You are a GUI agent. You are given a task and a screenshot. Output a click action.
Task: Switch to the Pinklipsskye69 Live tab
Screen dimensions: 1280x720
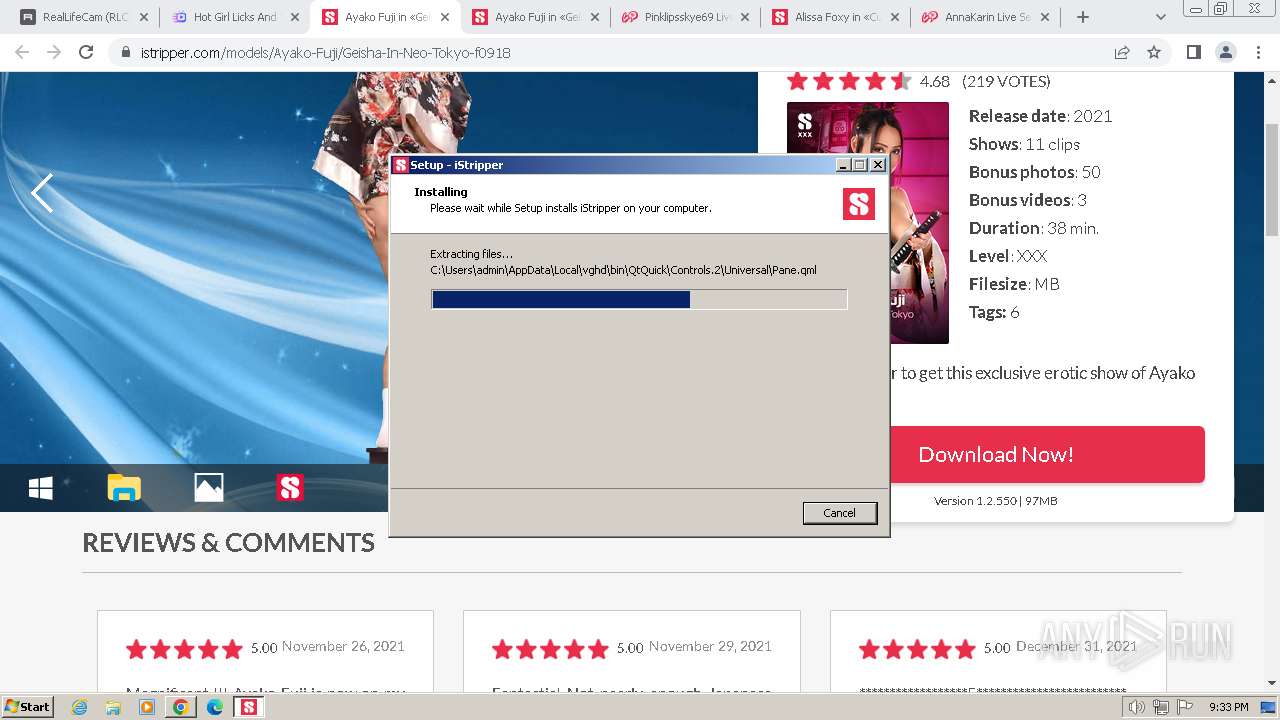[685, 17]
